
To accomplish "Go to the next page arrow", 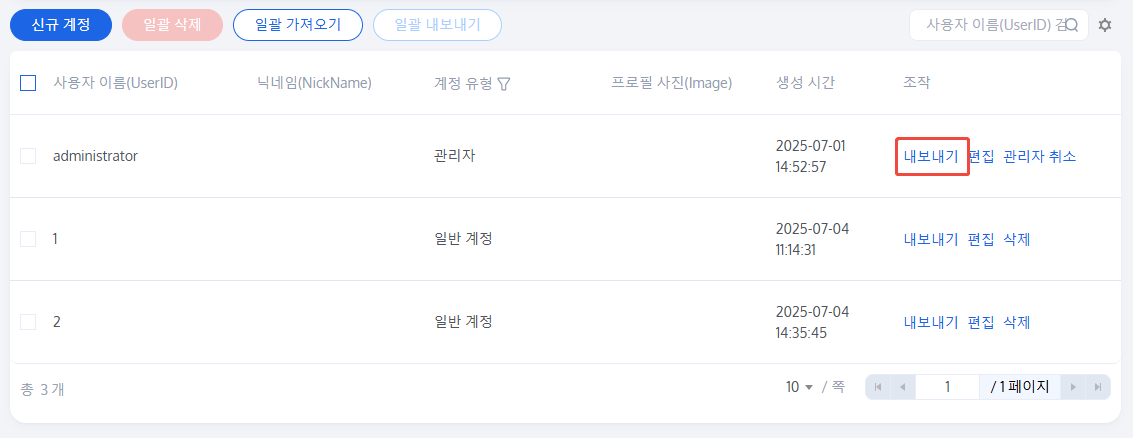I will coord(1074,387).
